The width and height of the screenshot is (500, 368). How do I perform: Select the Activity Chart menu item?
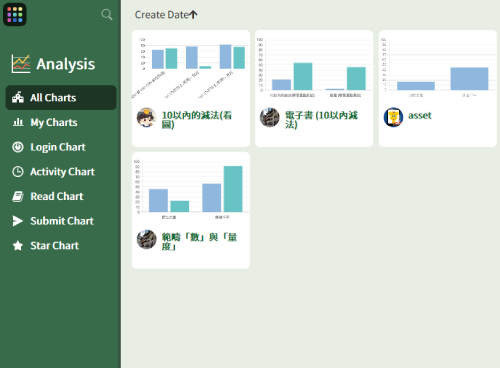61,172
